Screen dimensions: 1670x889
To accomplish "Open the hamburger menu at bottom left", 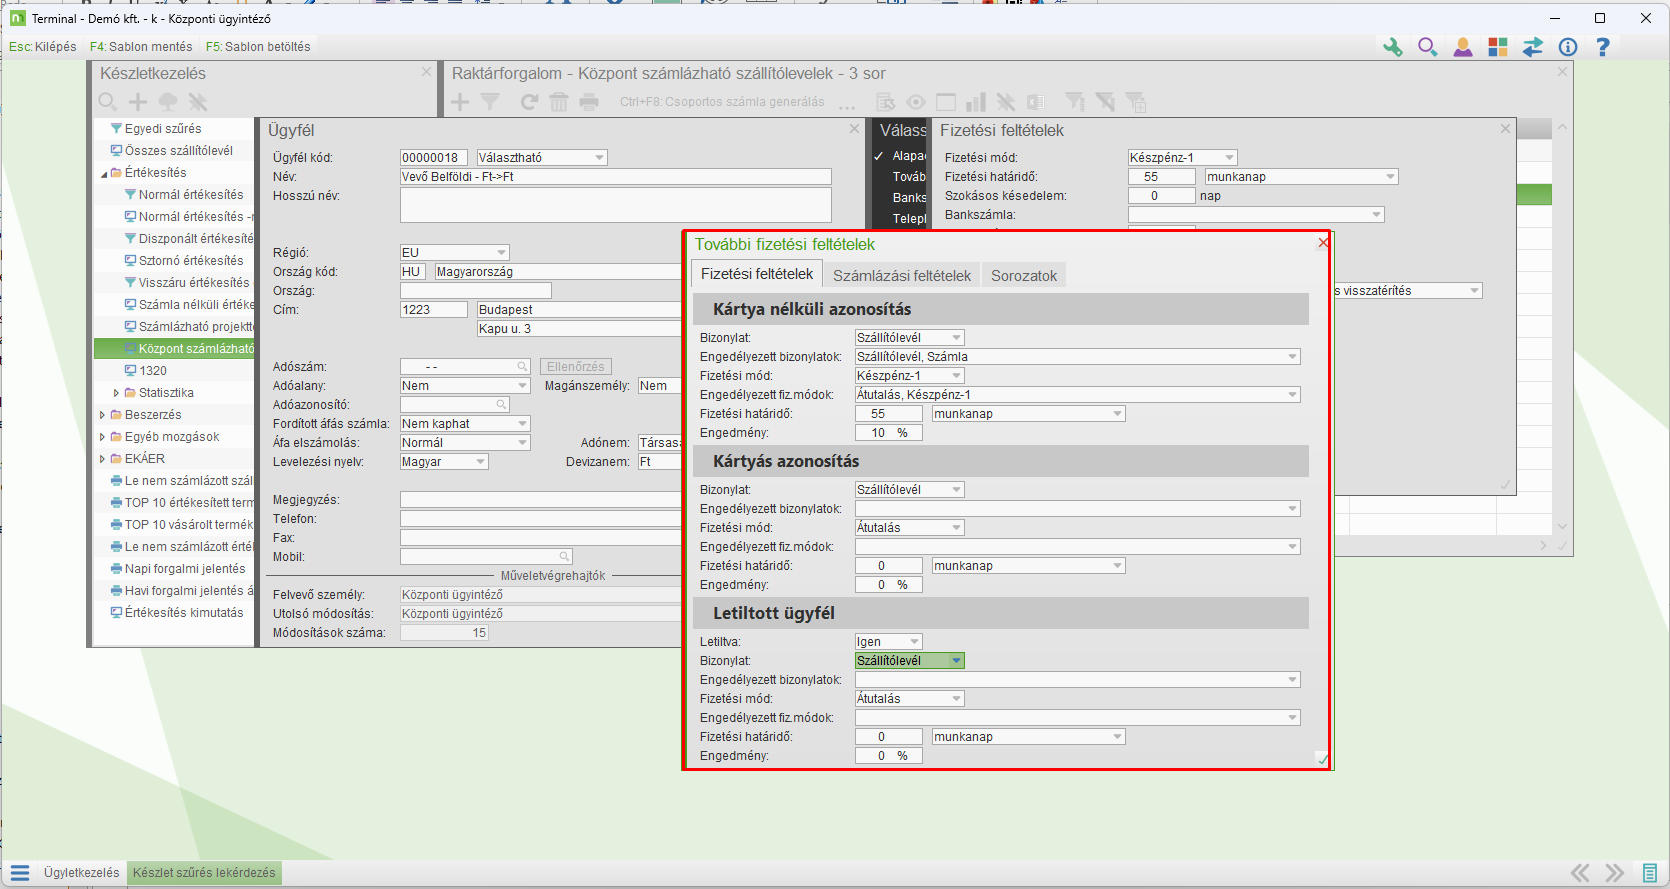I will click(20, 873).
